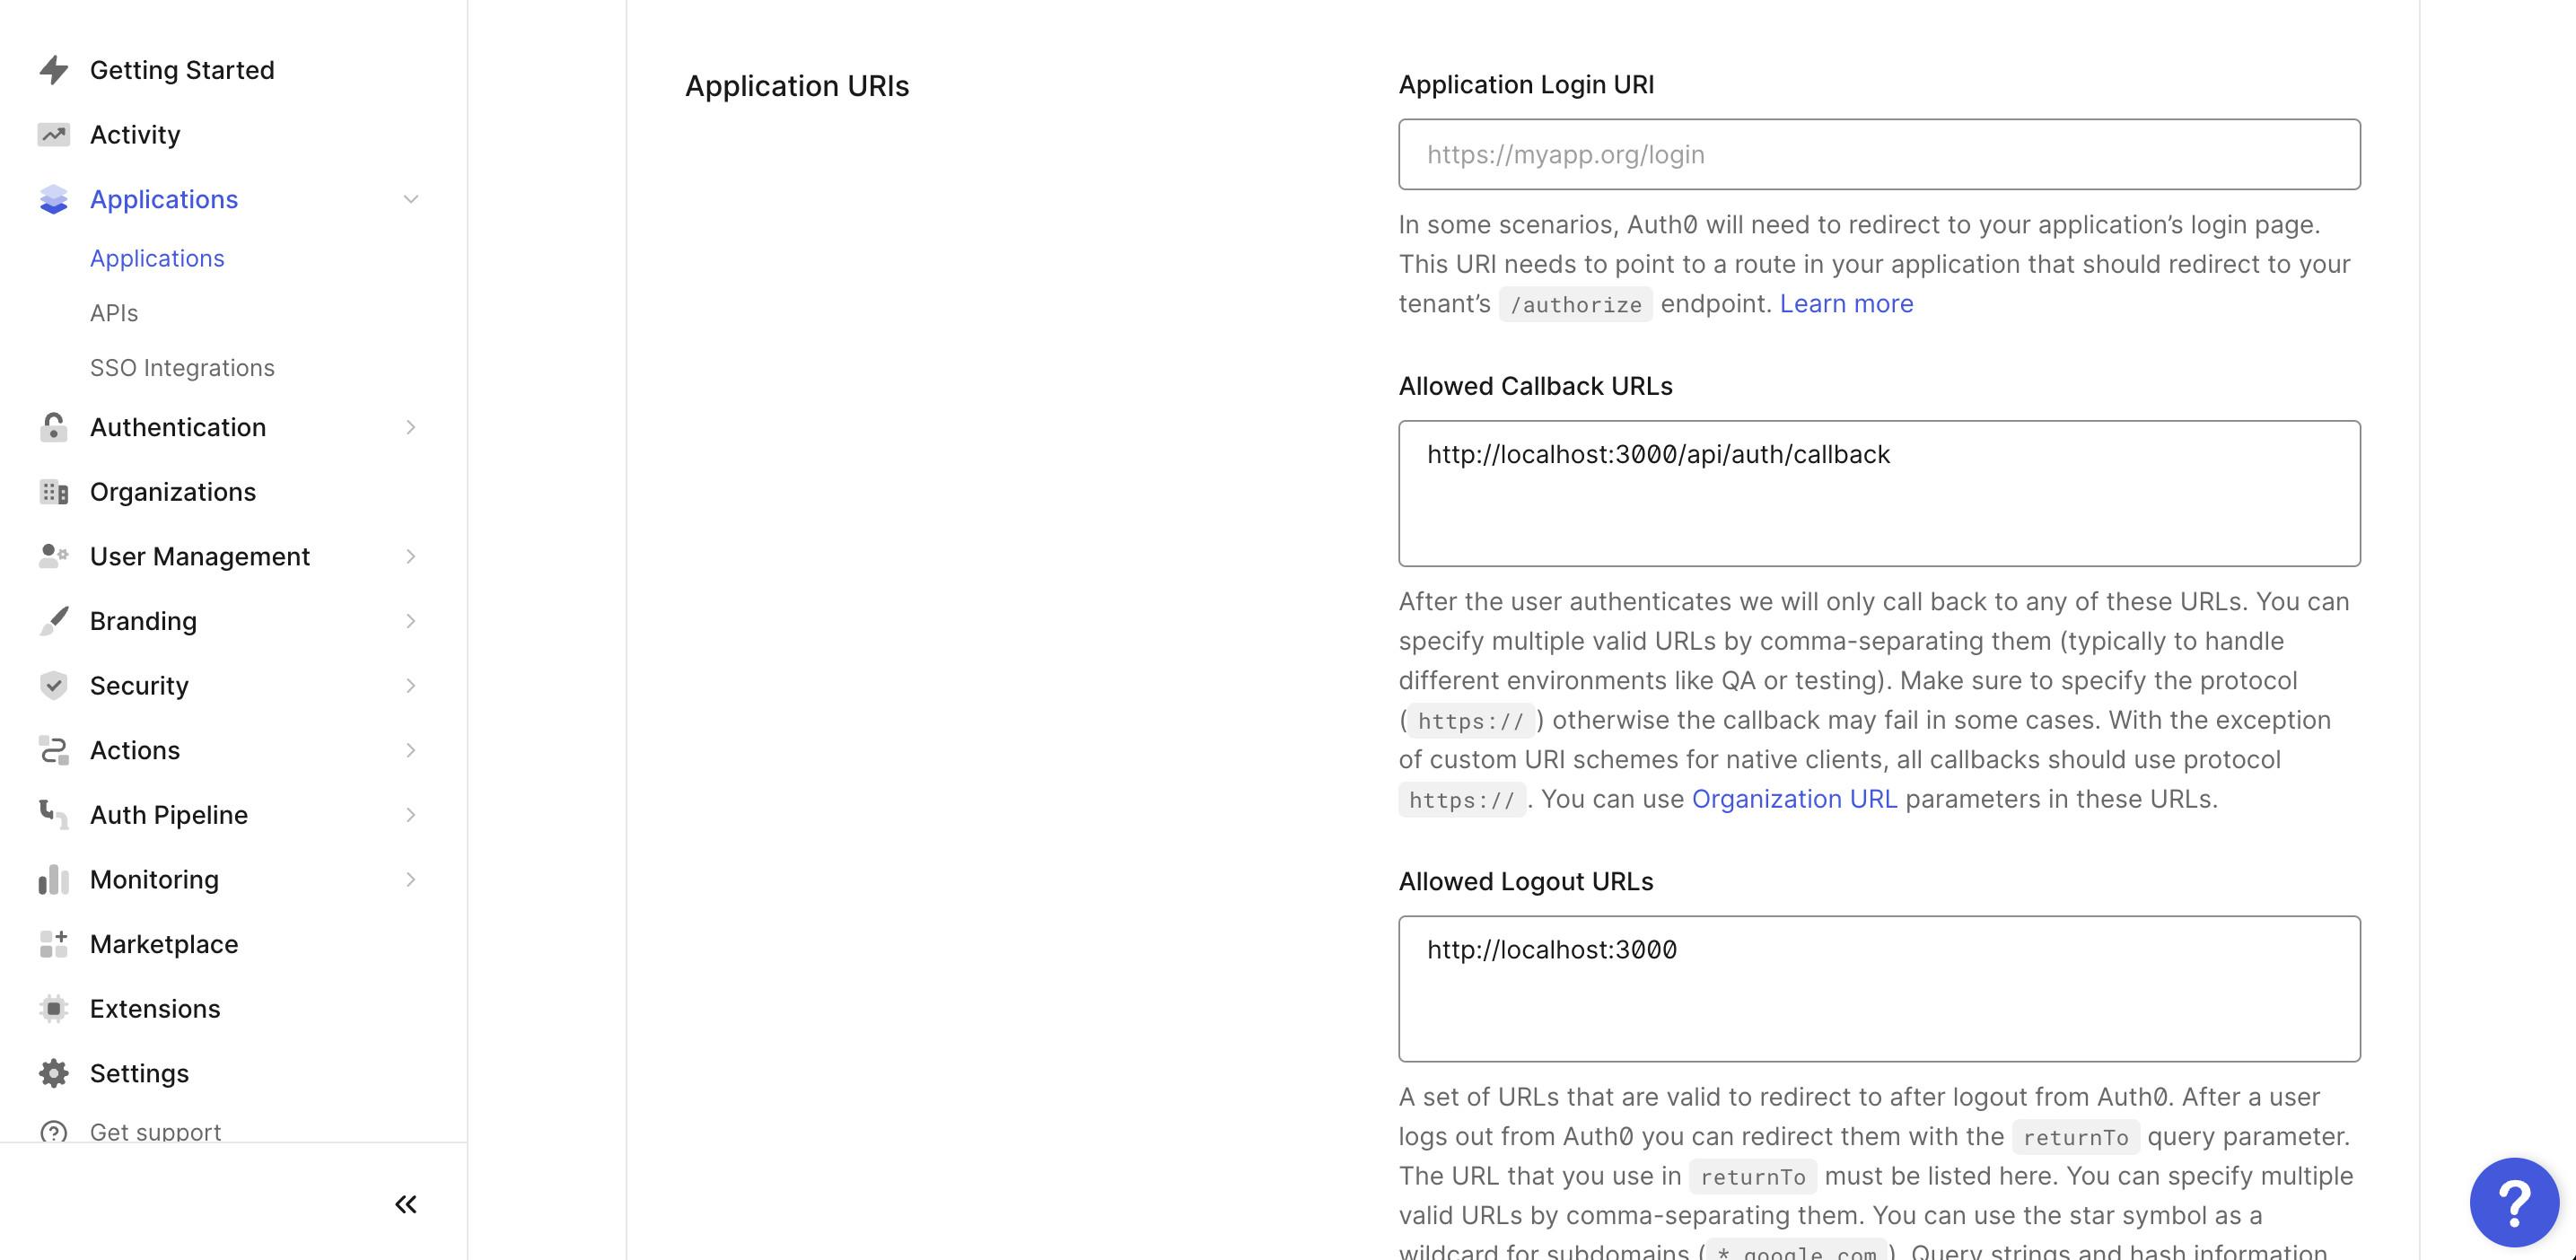Select the Monitoring bar-chart icon

tap(53, 879)
